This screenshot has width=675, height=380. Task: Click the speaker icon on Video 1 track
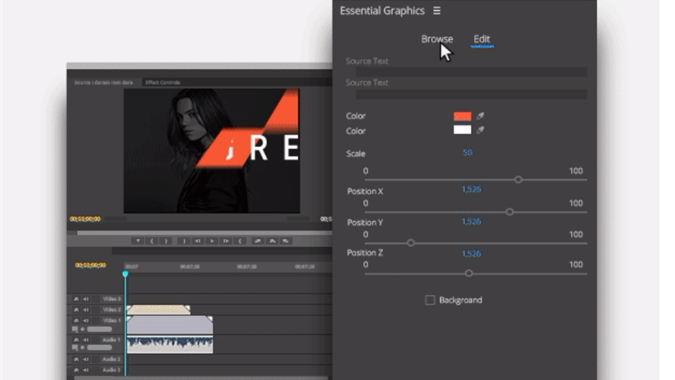coord(86,320)
